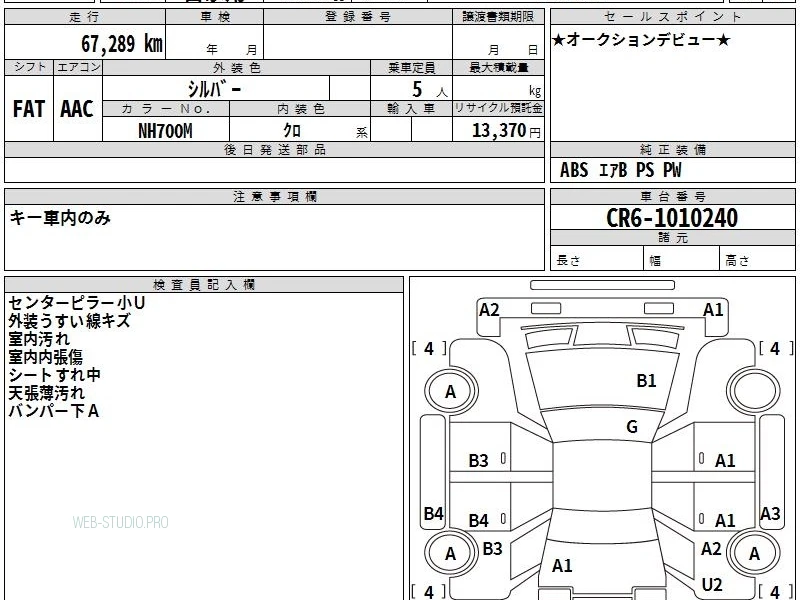Click the 幅 dimension field
This screenshot has height=600, width=800.
coord(682,260)
